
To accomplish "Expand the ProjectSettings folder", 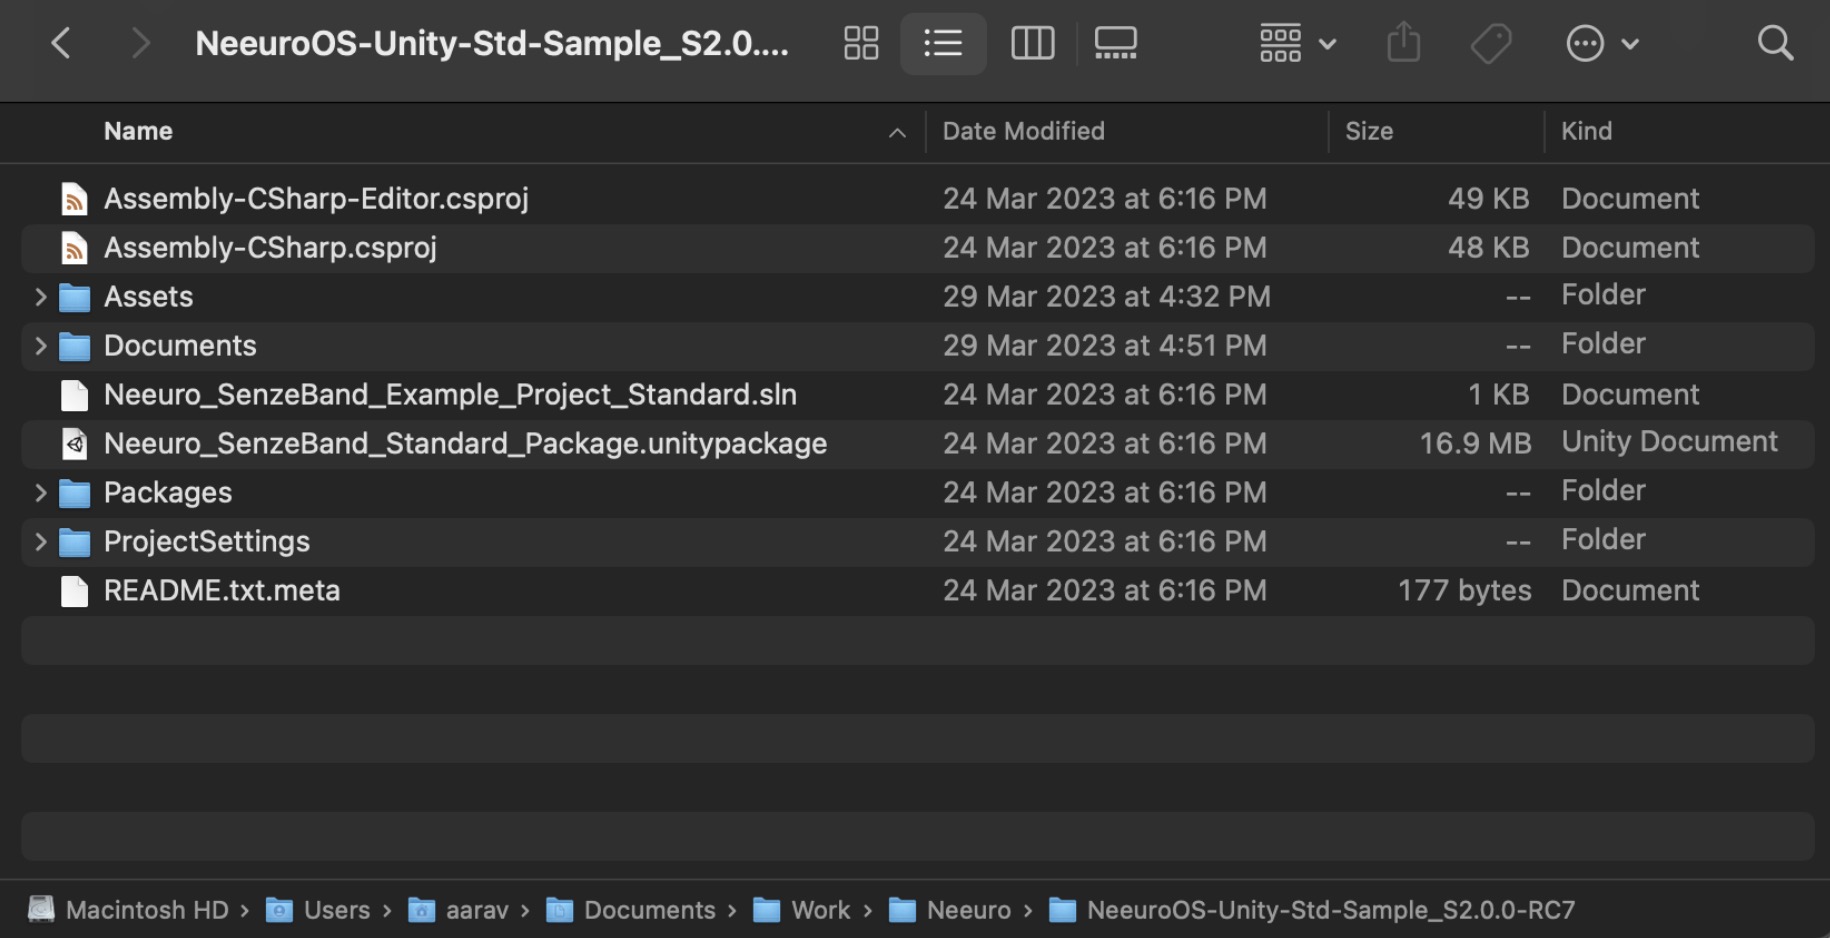I will click(x=39, y=541).
